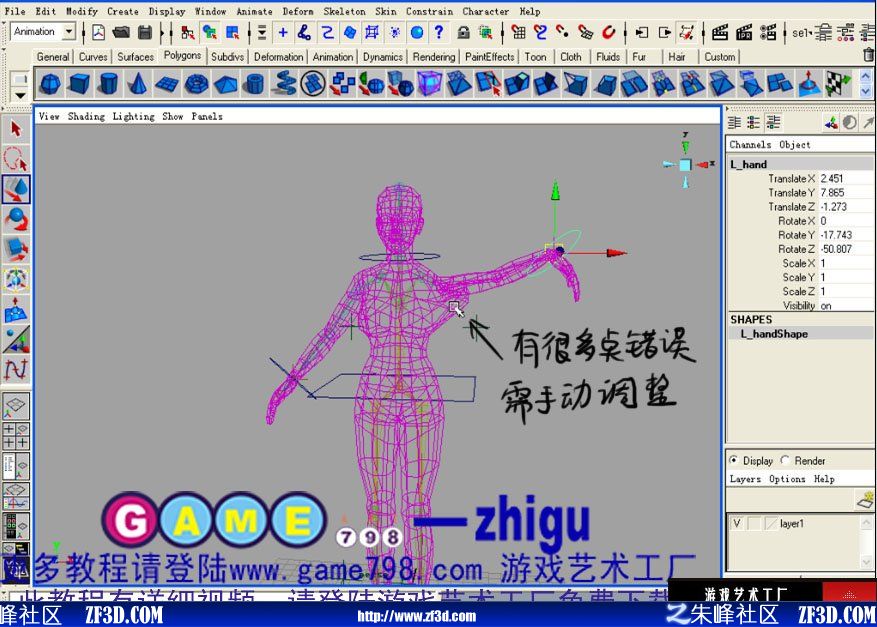The image size is (877, 627).
Task: Click the open scene folder icon
Action: tap(121, 32)
